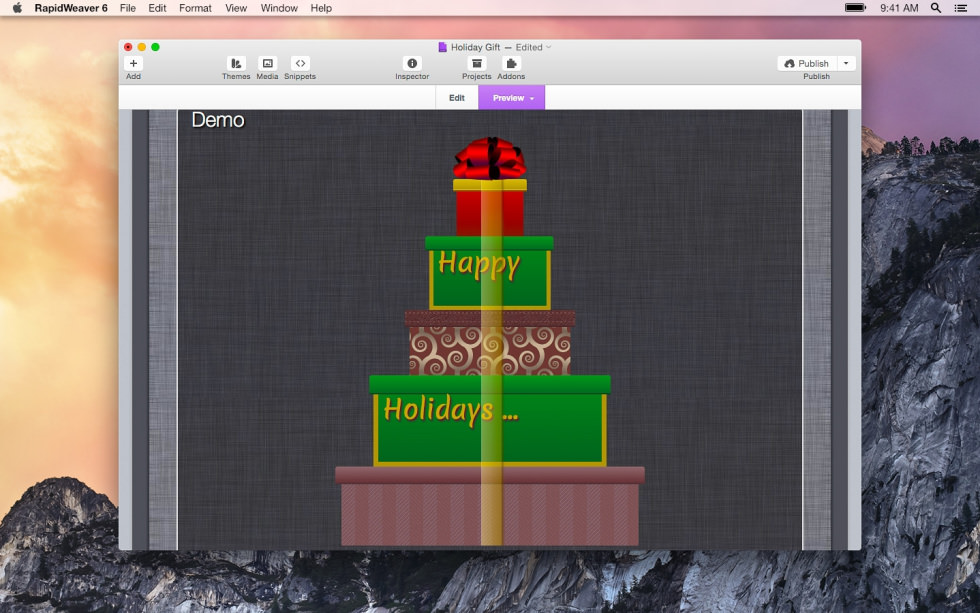Click the Demo site title
The width and height of the screenshot is (980, 613).
pos(218,119)
